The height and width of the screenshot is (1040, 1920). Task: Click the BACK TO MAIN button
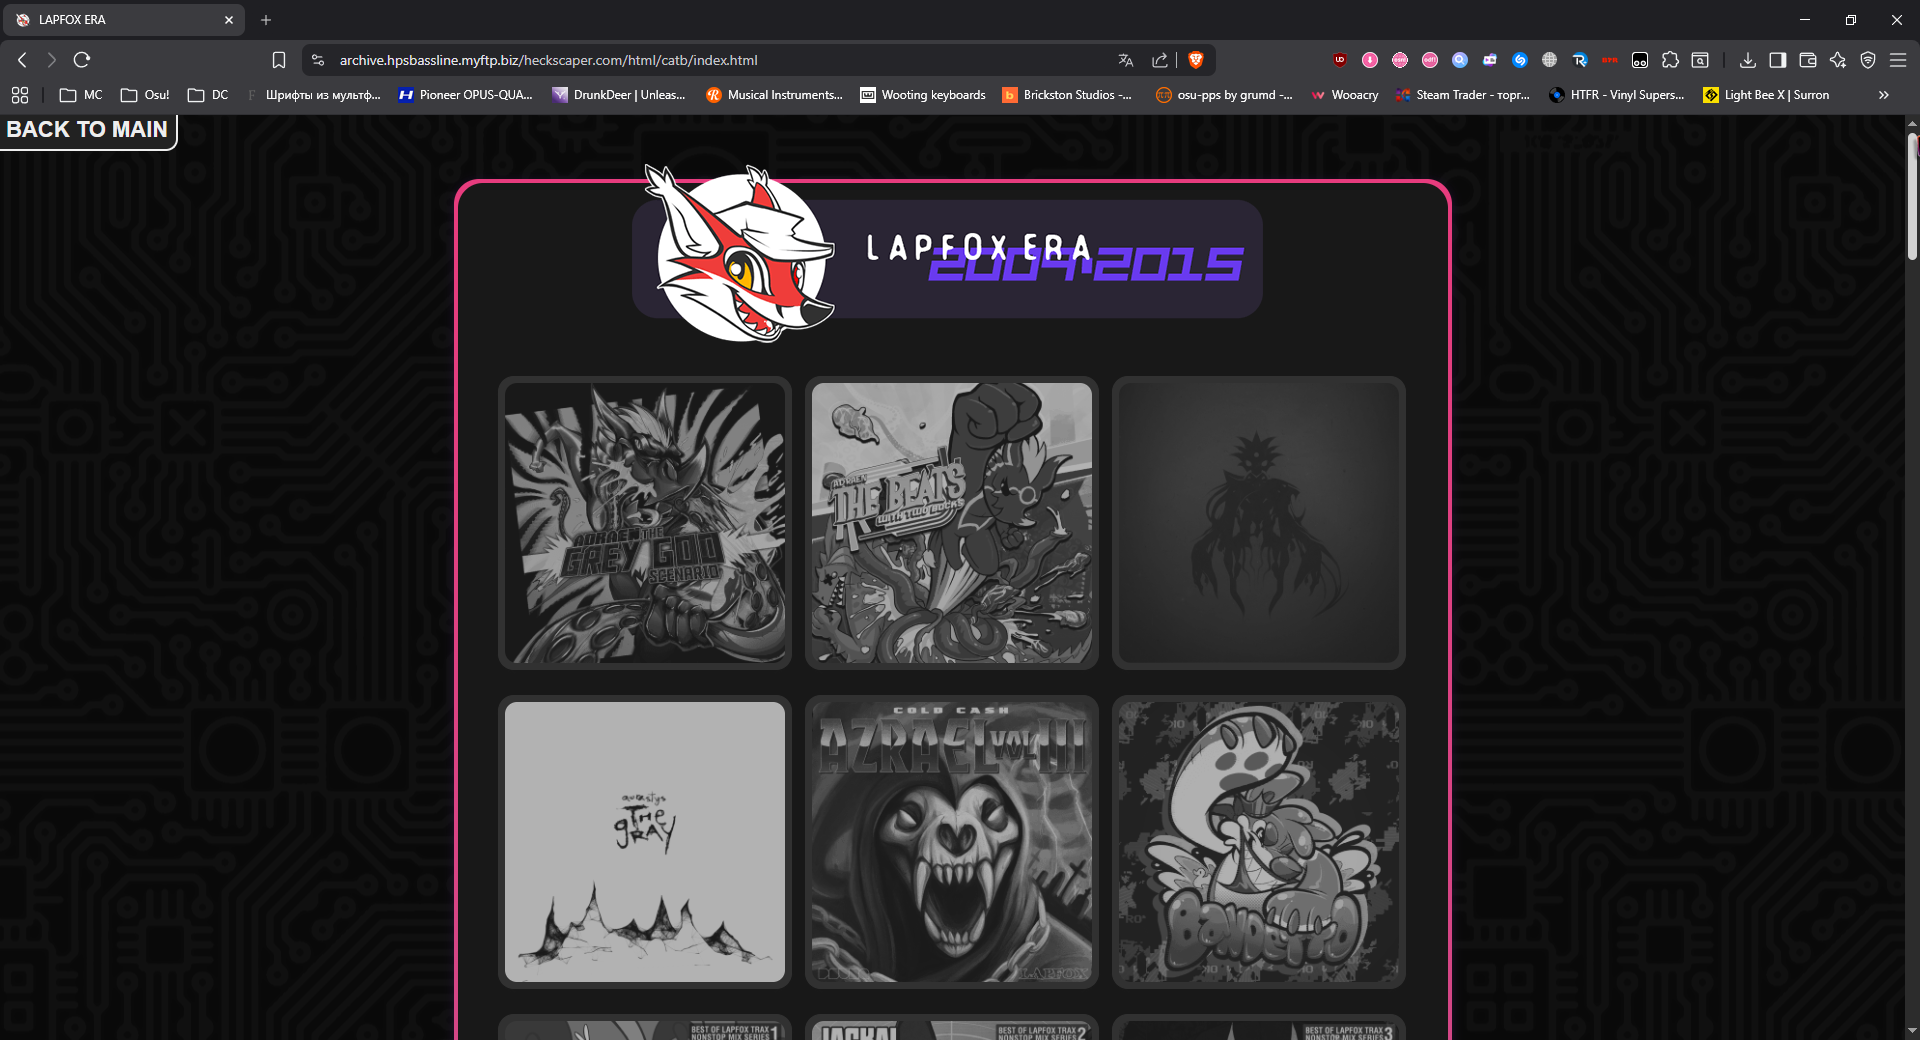point(87,130)
